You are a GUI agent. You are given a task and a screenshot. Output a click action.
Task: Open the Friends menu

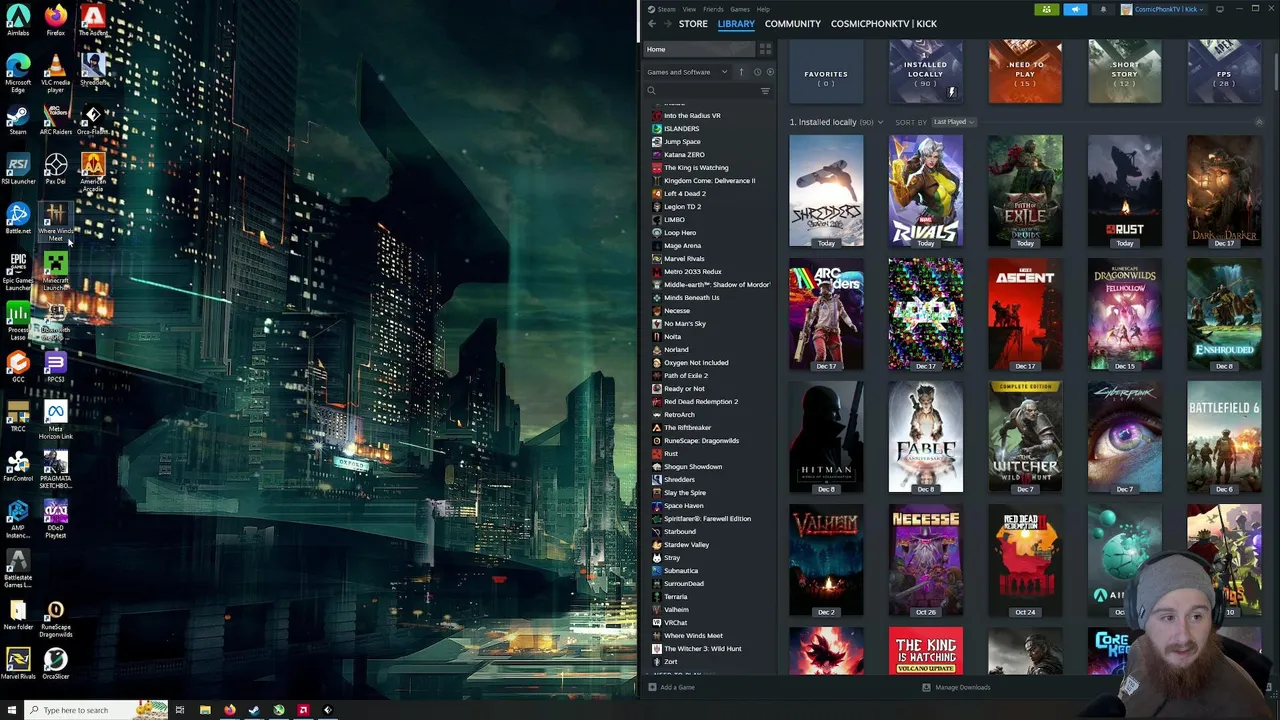click(x=713, y=9)
